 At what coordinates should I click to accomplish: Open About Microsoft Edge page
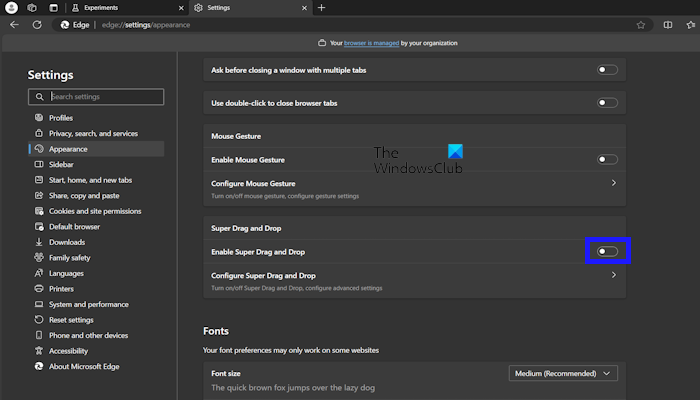click(83, 366)
